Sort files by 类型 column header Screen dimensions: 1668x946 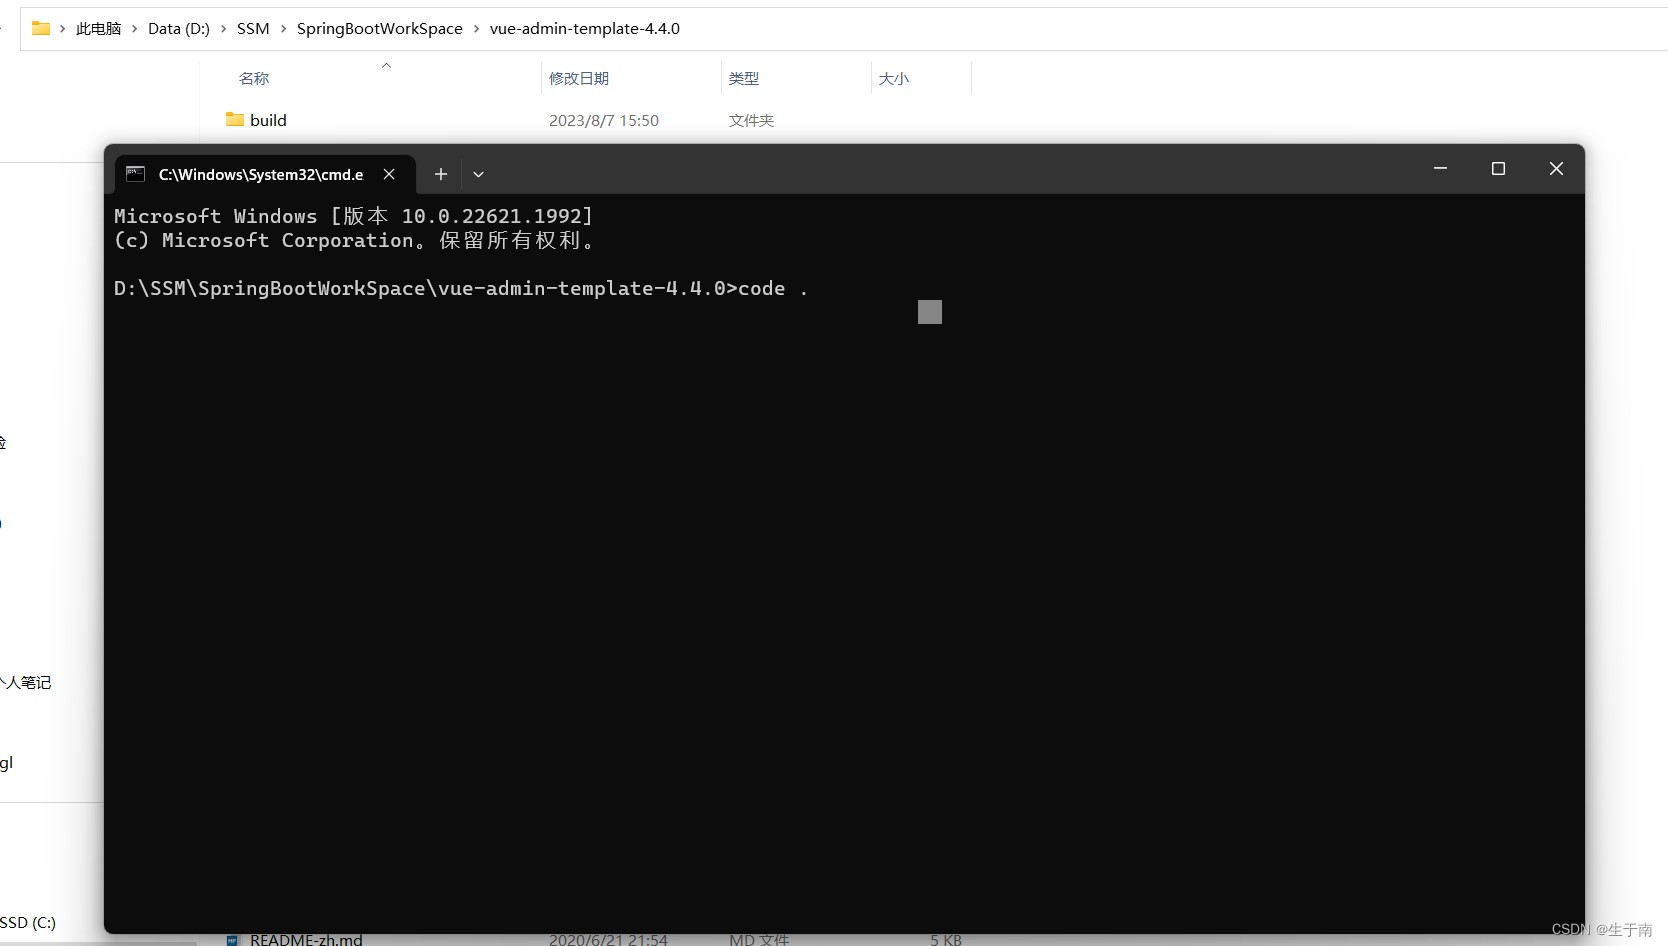pyautogui.click(x=744, y=78)
